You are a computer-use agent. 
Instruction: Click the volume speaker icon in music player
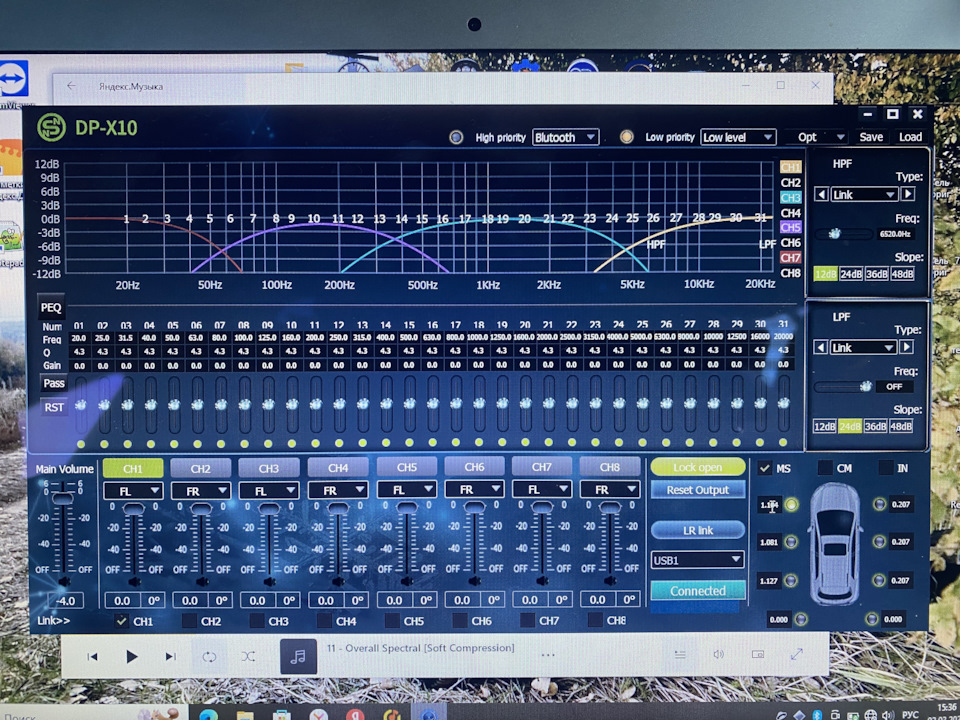[719, 654]
